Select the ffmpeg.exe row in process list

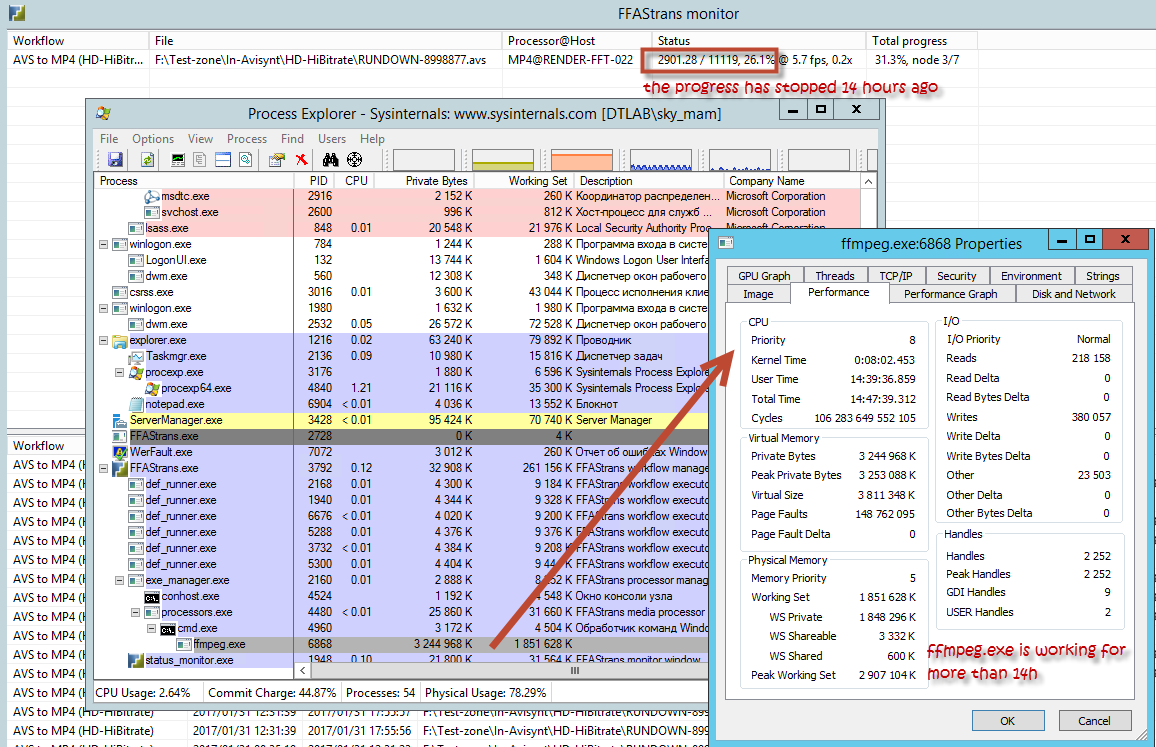coord(403,644)
